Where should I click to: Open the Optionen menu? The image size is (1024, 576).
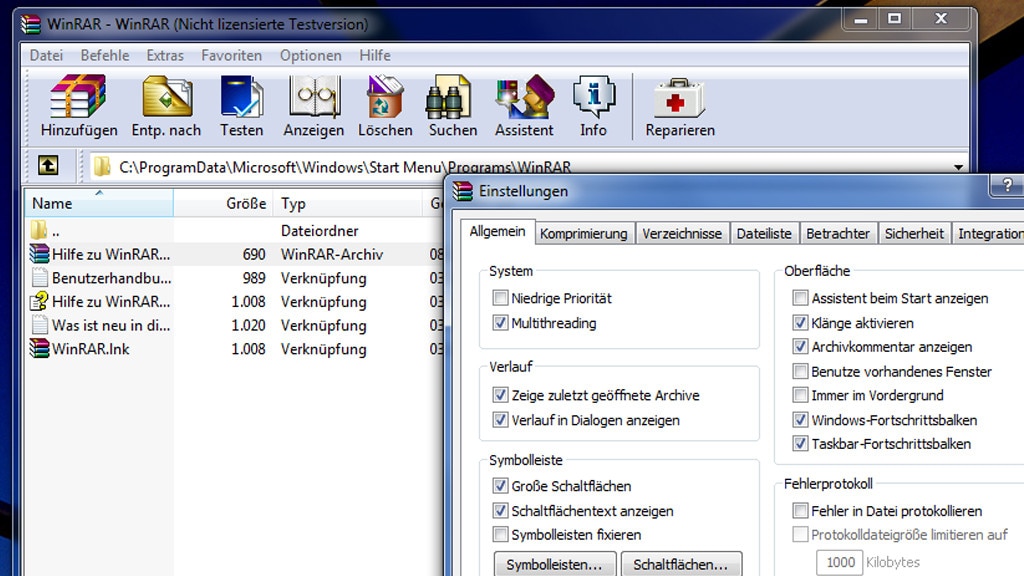[x=311, y=56]
